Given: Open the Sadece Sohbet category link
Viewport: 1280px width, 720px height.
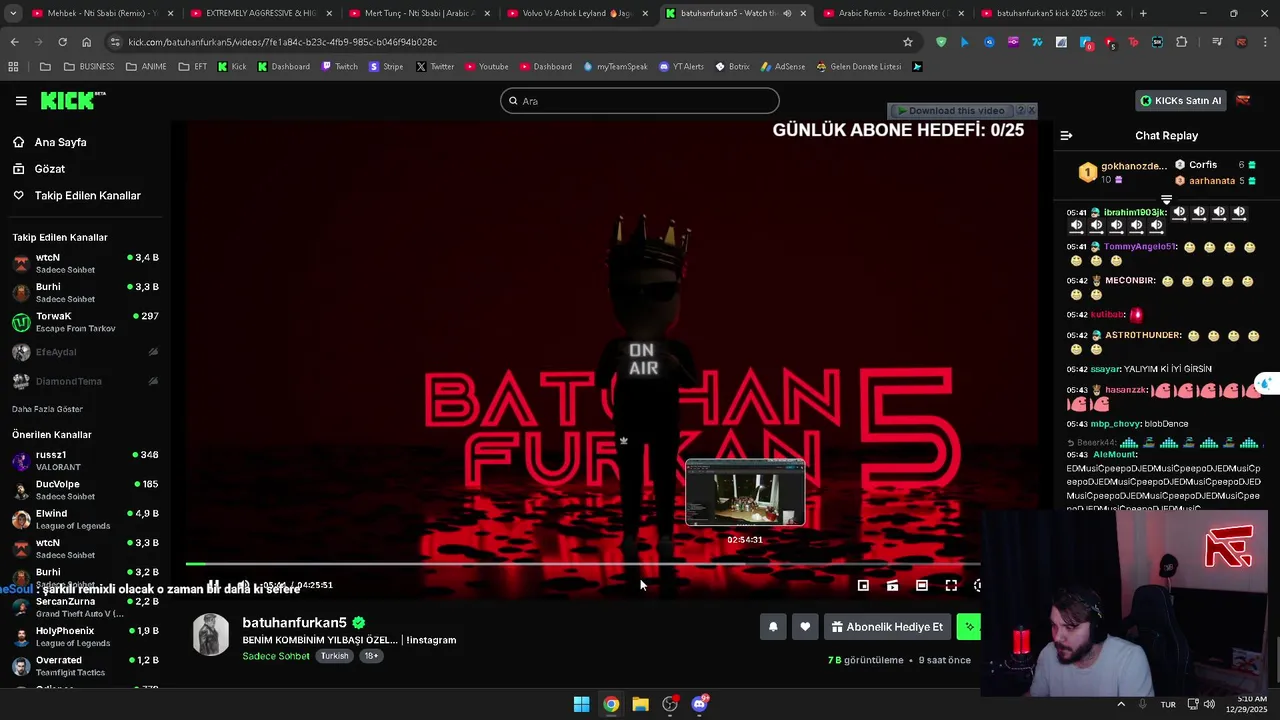Looking at the screenshot, I should [x=276, y=656].
